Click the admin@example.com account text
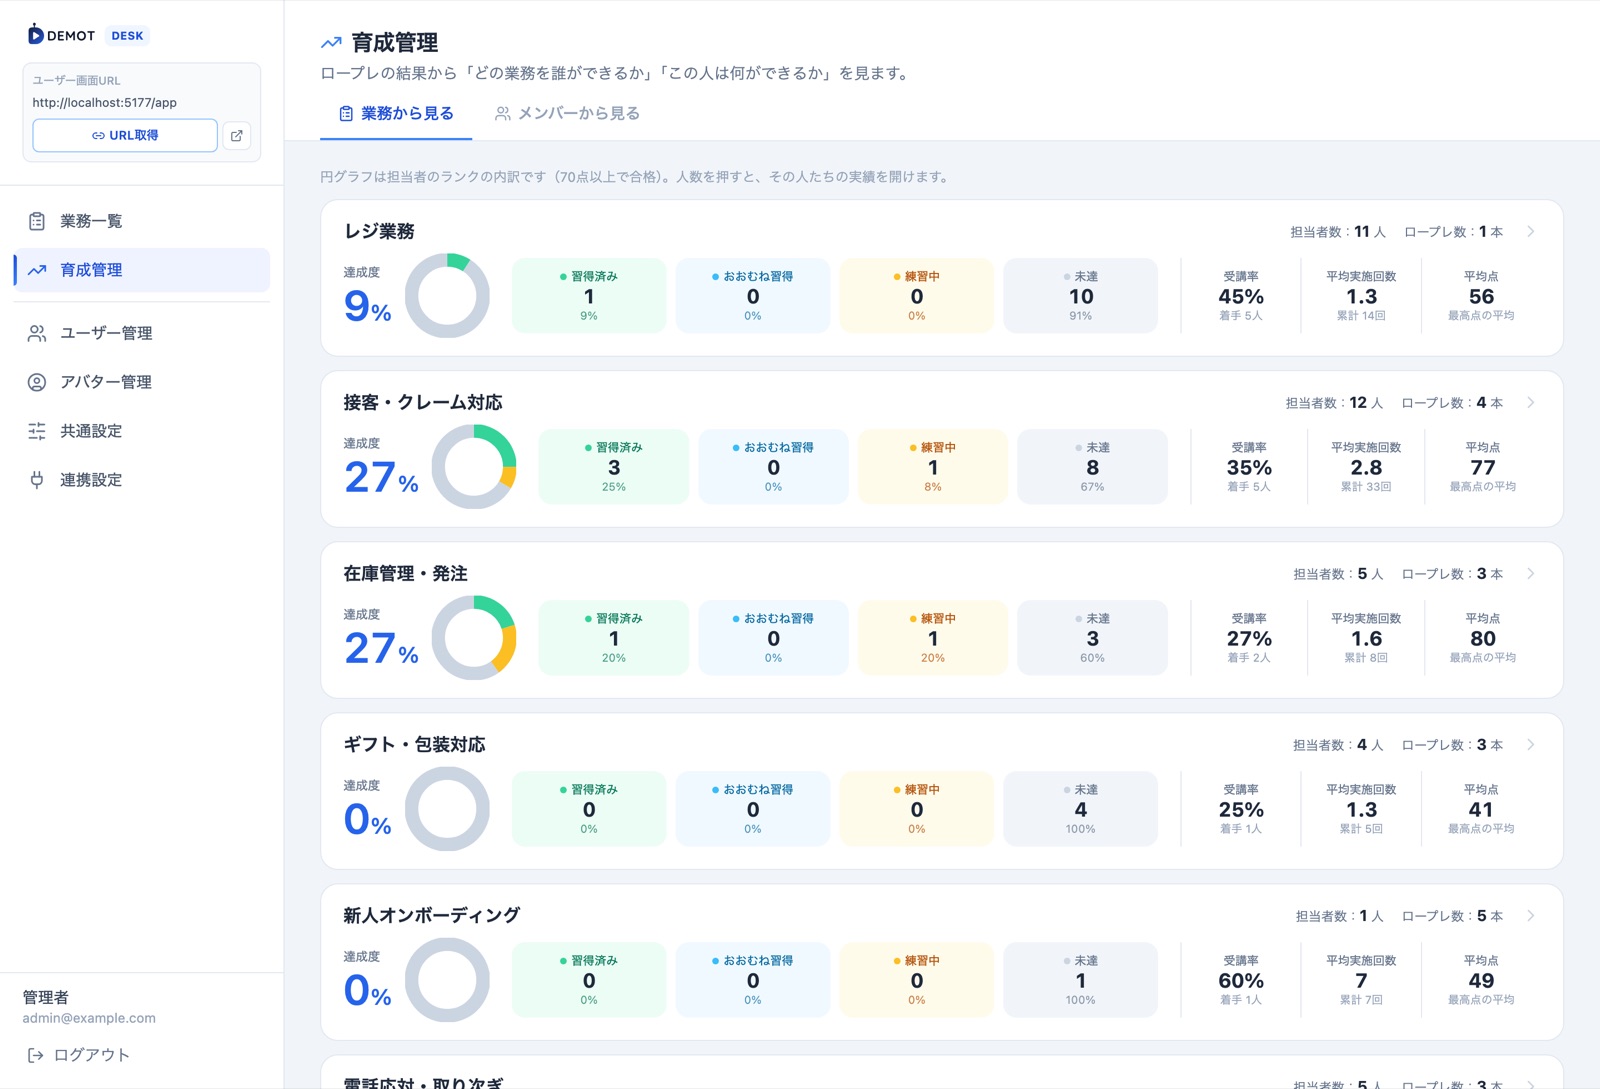1600x1089 pixels. [89, 1018]
